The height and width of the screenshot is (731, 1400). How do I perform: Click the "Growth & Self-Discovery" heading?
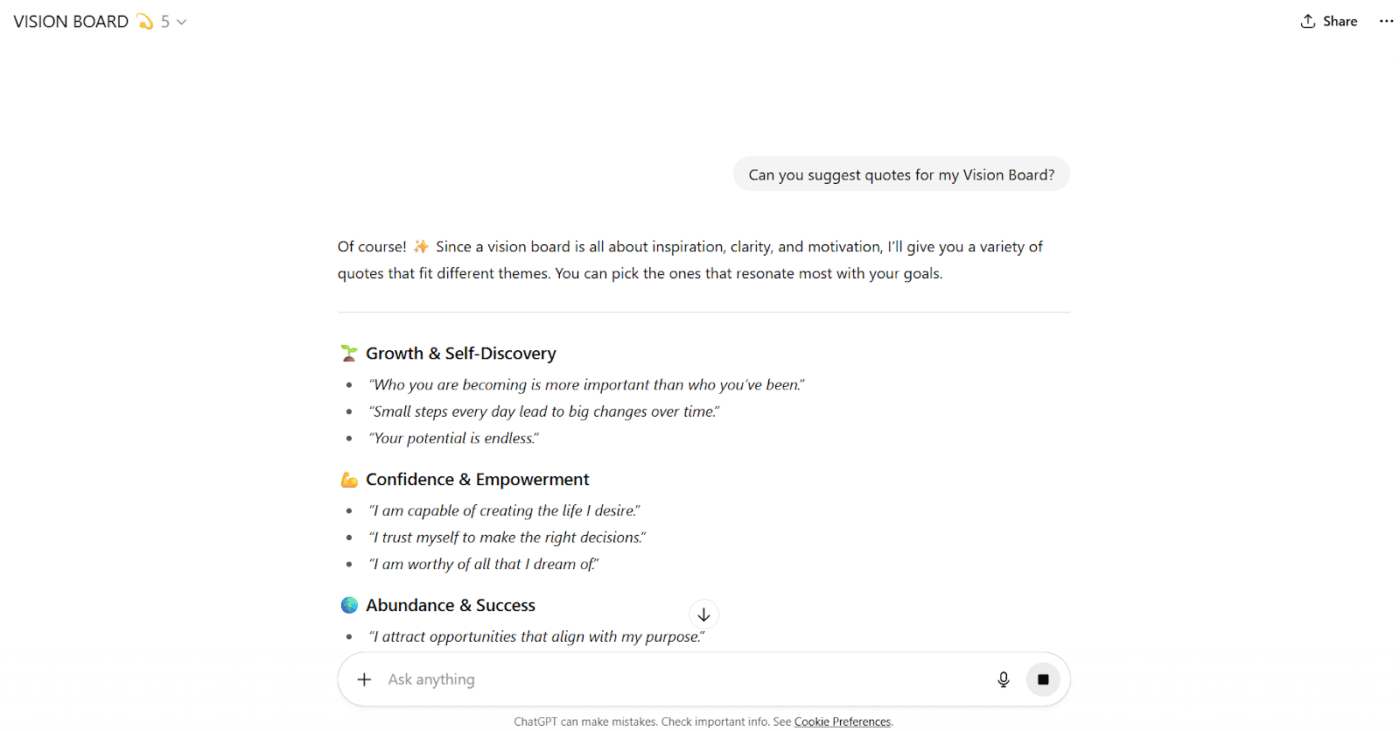(x=460, y=353)
